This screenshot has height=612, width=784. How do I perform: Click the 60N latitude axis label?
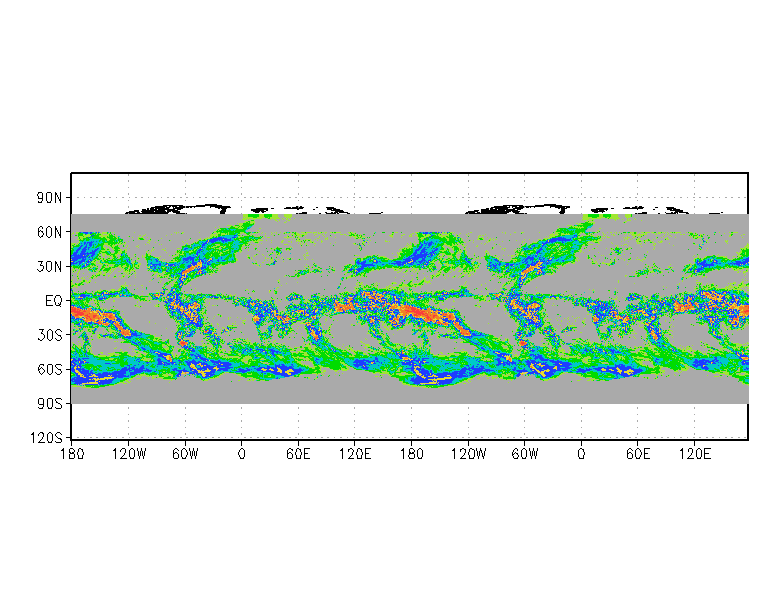tap(49, 232)
